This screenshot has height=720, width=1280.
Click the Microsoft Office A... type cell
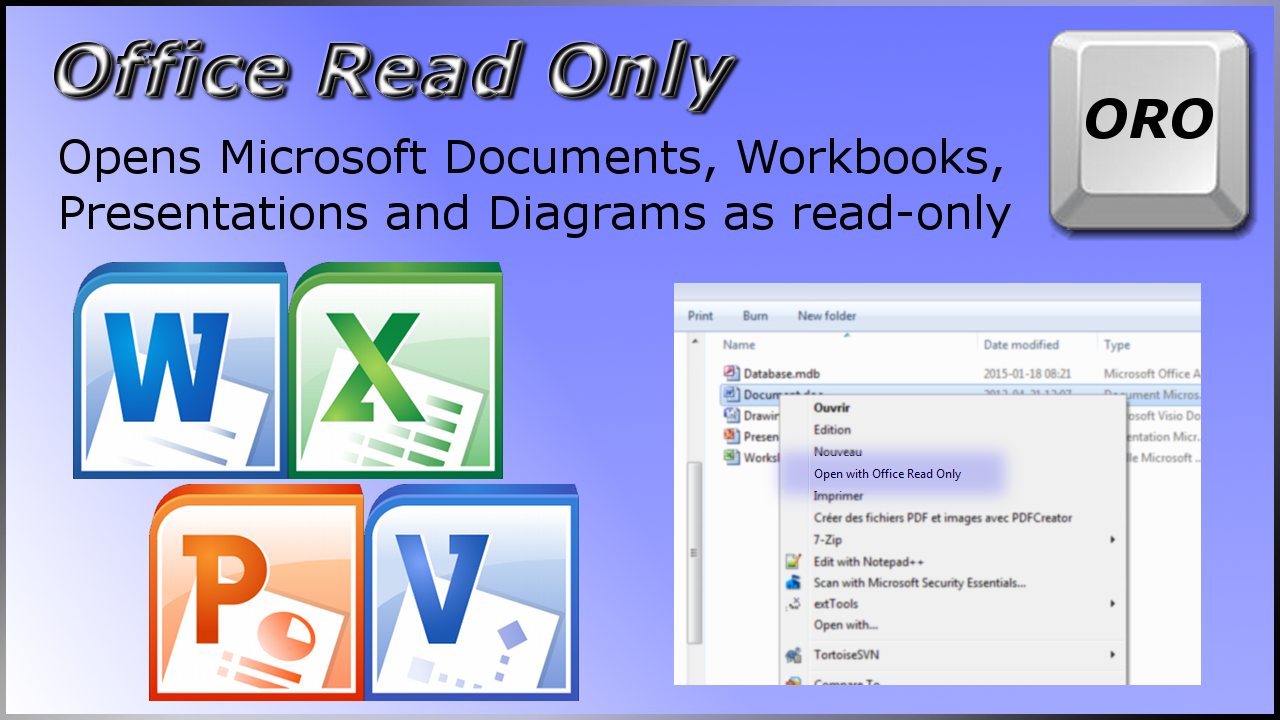pyautogui.click(x=1152, y=374)
